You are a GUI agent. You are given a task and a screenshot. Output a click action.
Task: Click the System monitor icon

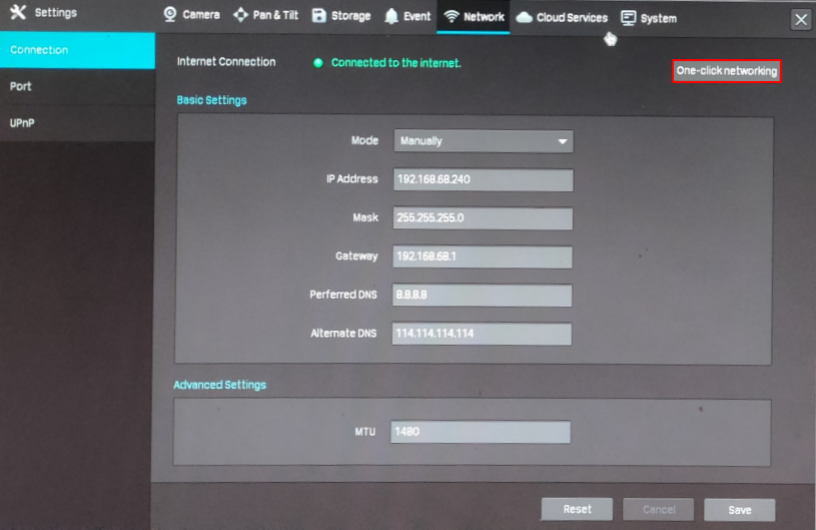(628, 18)
